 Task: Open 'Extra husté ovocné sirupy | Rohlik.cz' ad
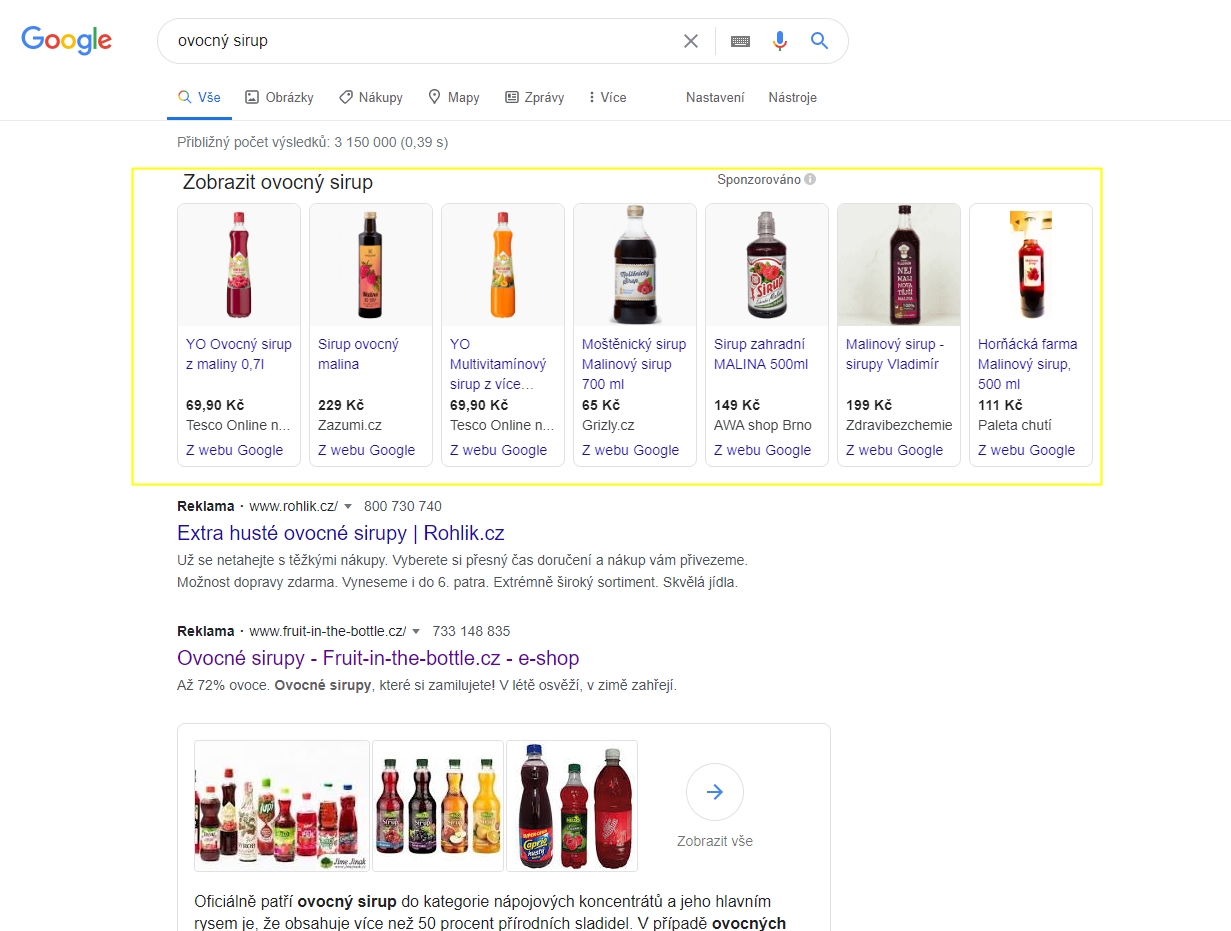[341, 532]
